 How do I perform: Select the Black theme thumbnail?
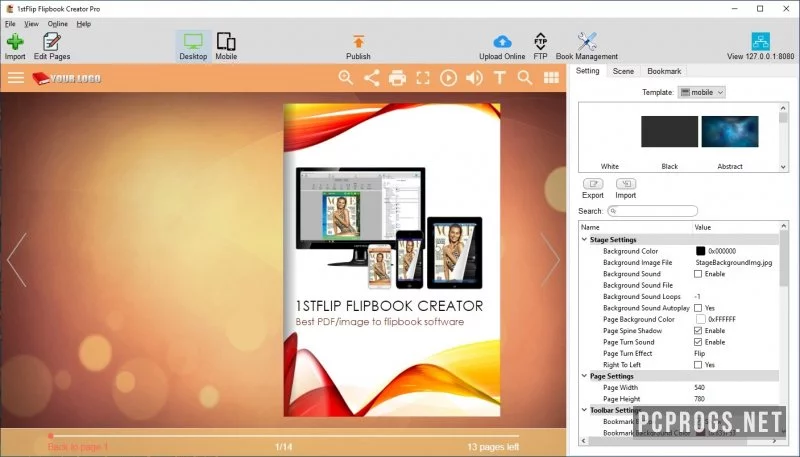(669, 132)
